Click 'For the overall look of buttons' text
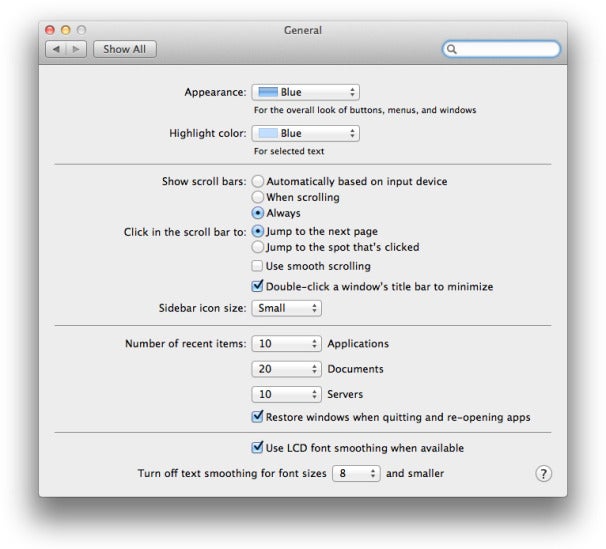This screenshot has height=549, width=606. pos(365,110)
